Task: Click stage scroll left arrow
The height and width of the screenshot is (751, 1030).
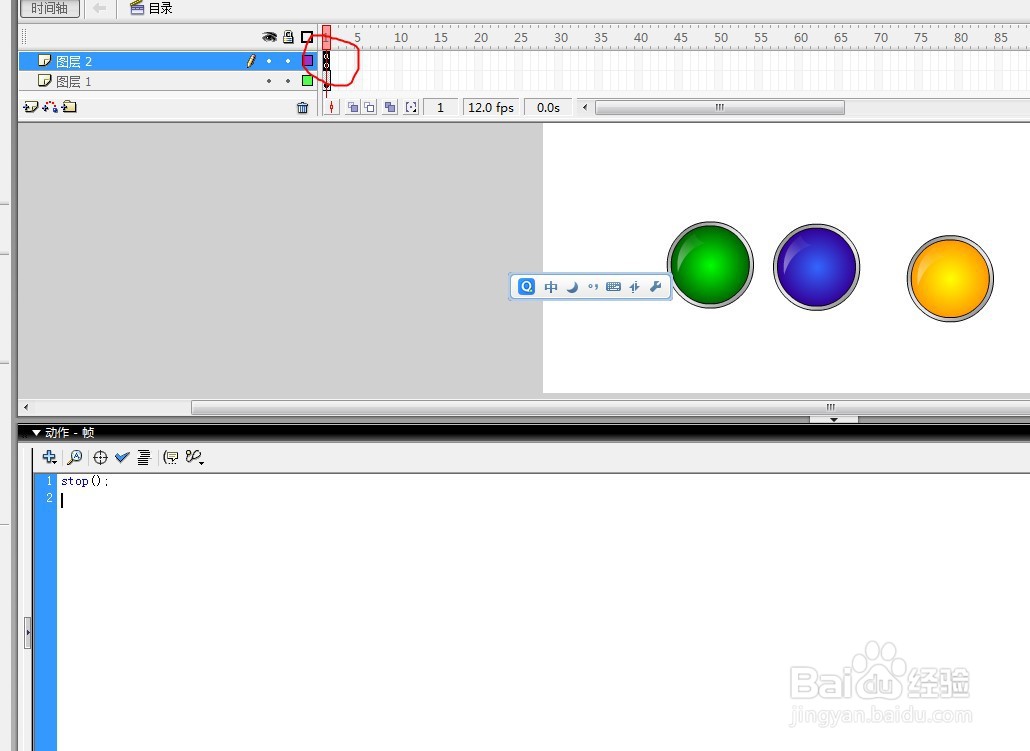Action: click(26, 407)
